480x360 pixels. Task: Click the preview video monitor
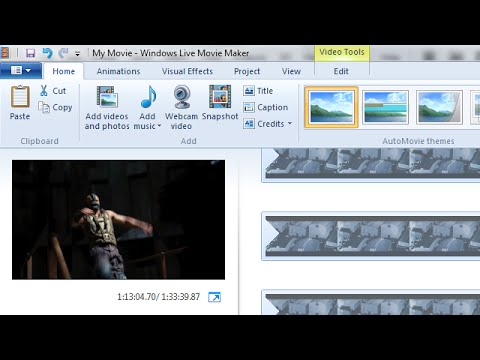118,220
